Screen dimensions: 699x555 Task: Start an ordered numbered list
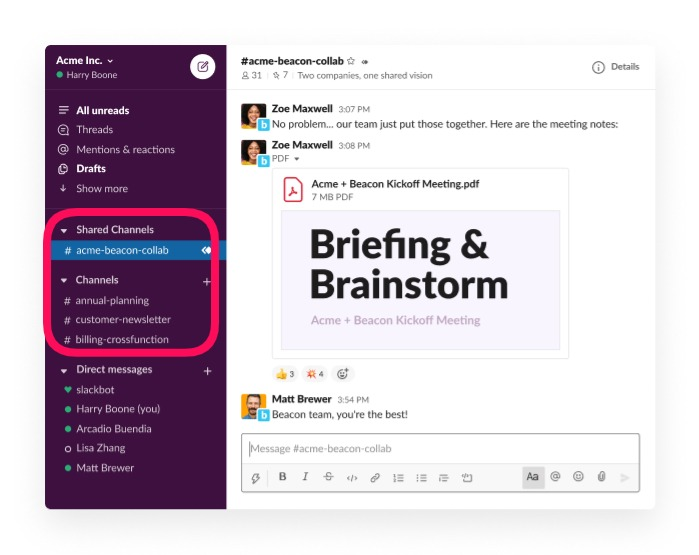398,478
